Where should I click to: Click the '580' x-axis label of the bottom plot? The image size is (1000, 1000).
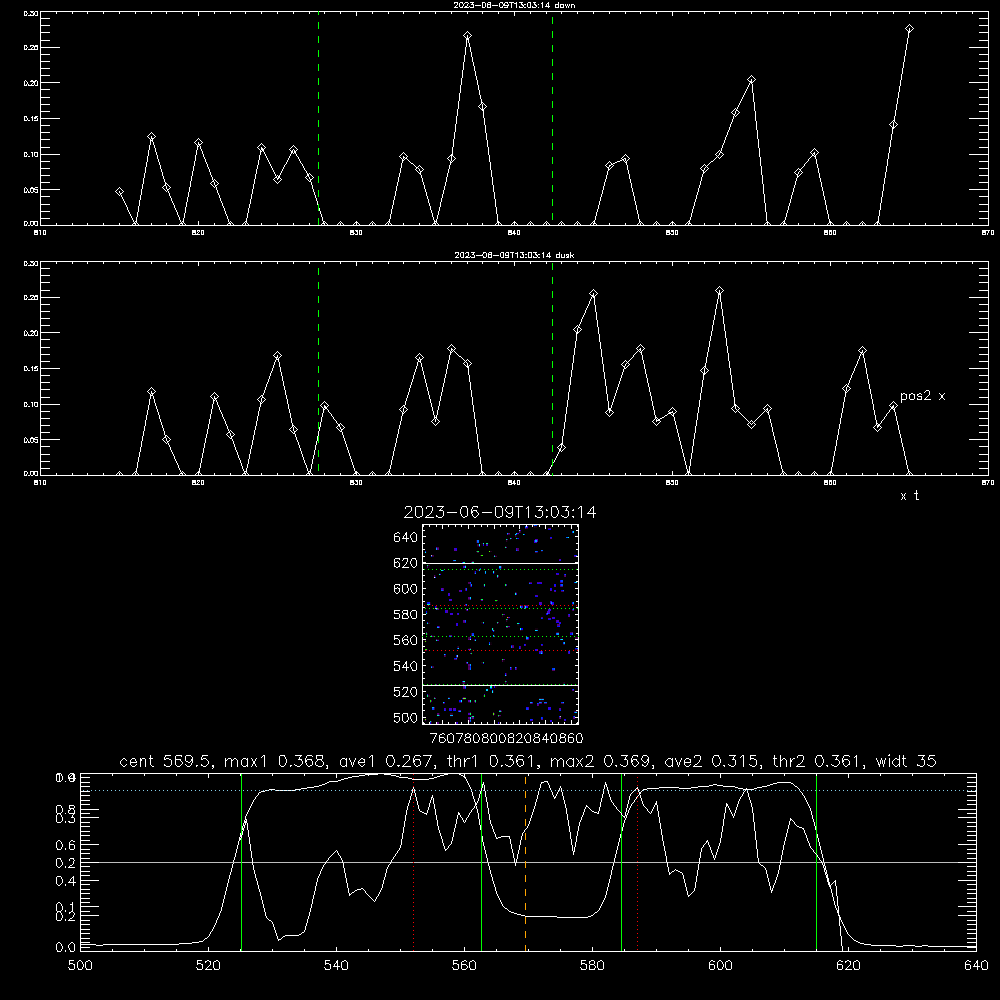click(592, 966)
